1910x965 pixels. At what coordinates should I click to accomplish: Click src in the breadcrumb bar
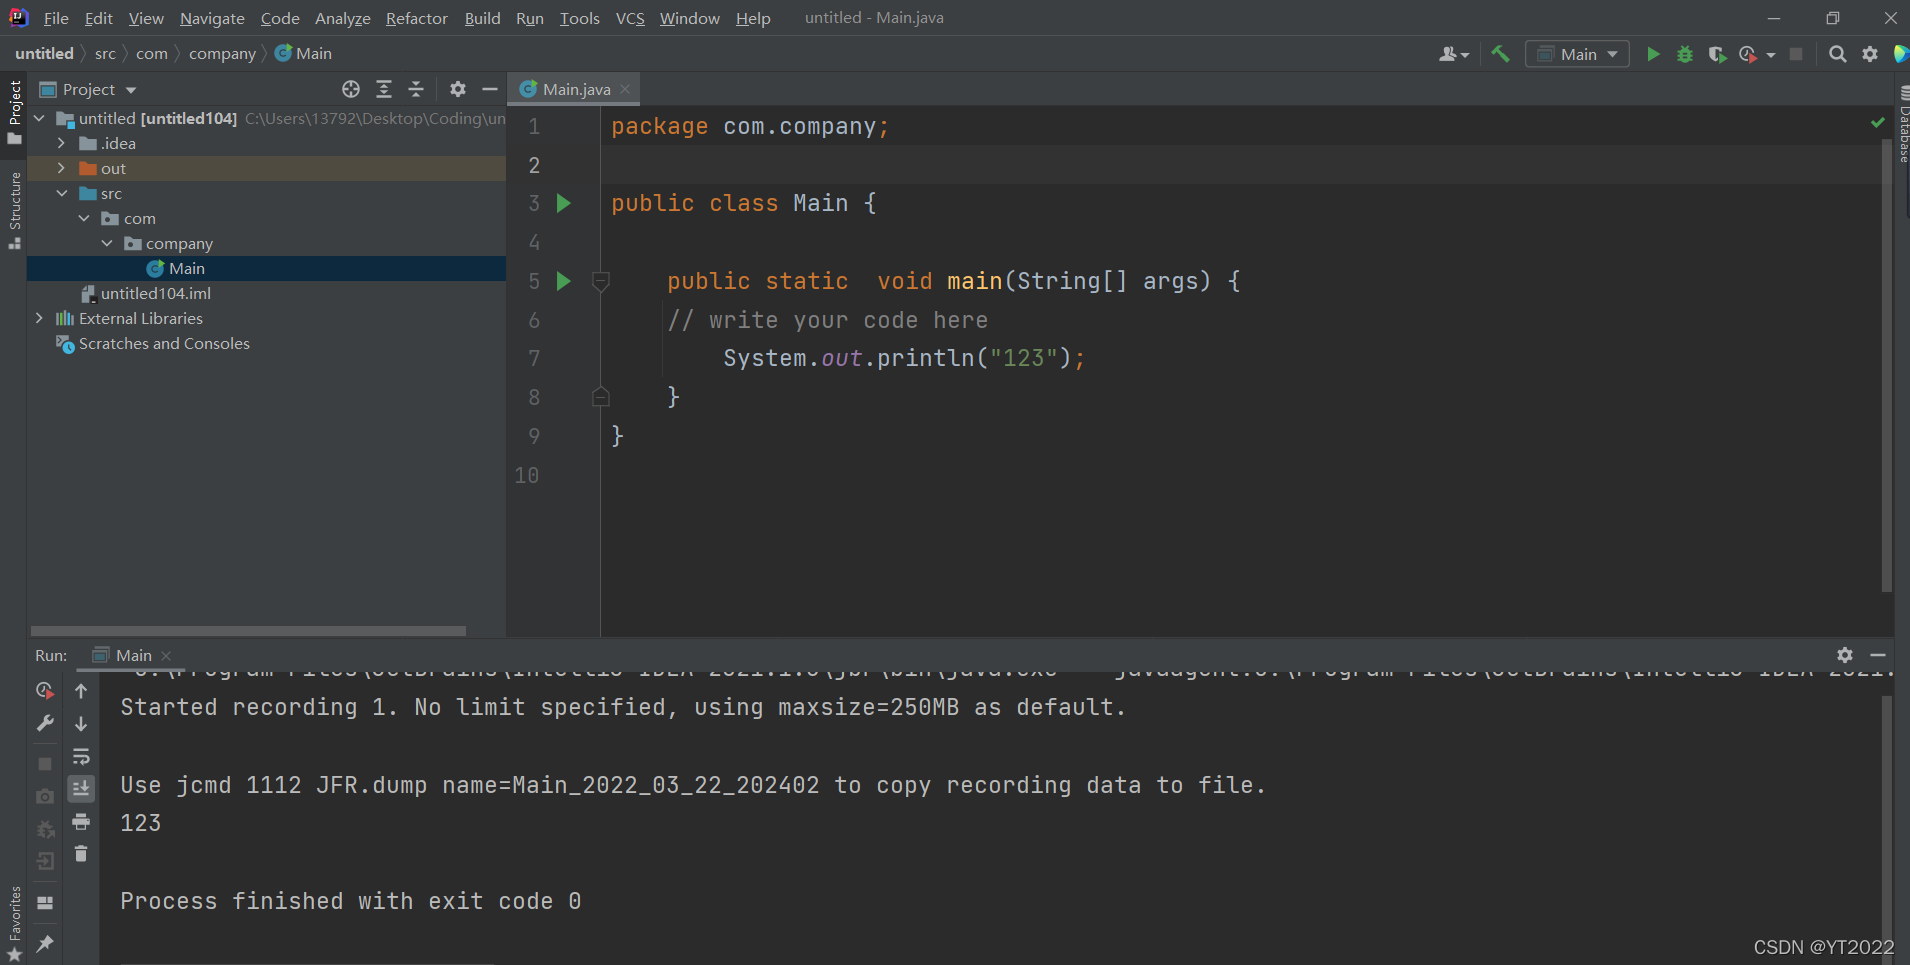(105, 54)
